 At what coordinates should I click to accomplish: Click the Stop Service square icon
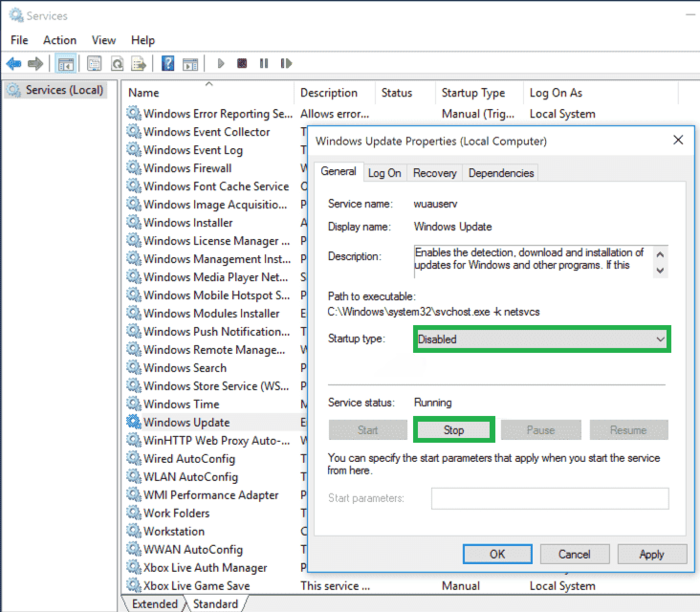[x=242, y=64]
